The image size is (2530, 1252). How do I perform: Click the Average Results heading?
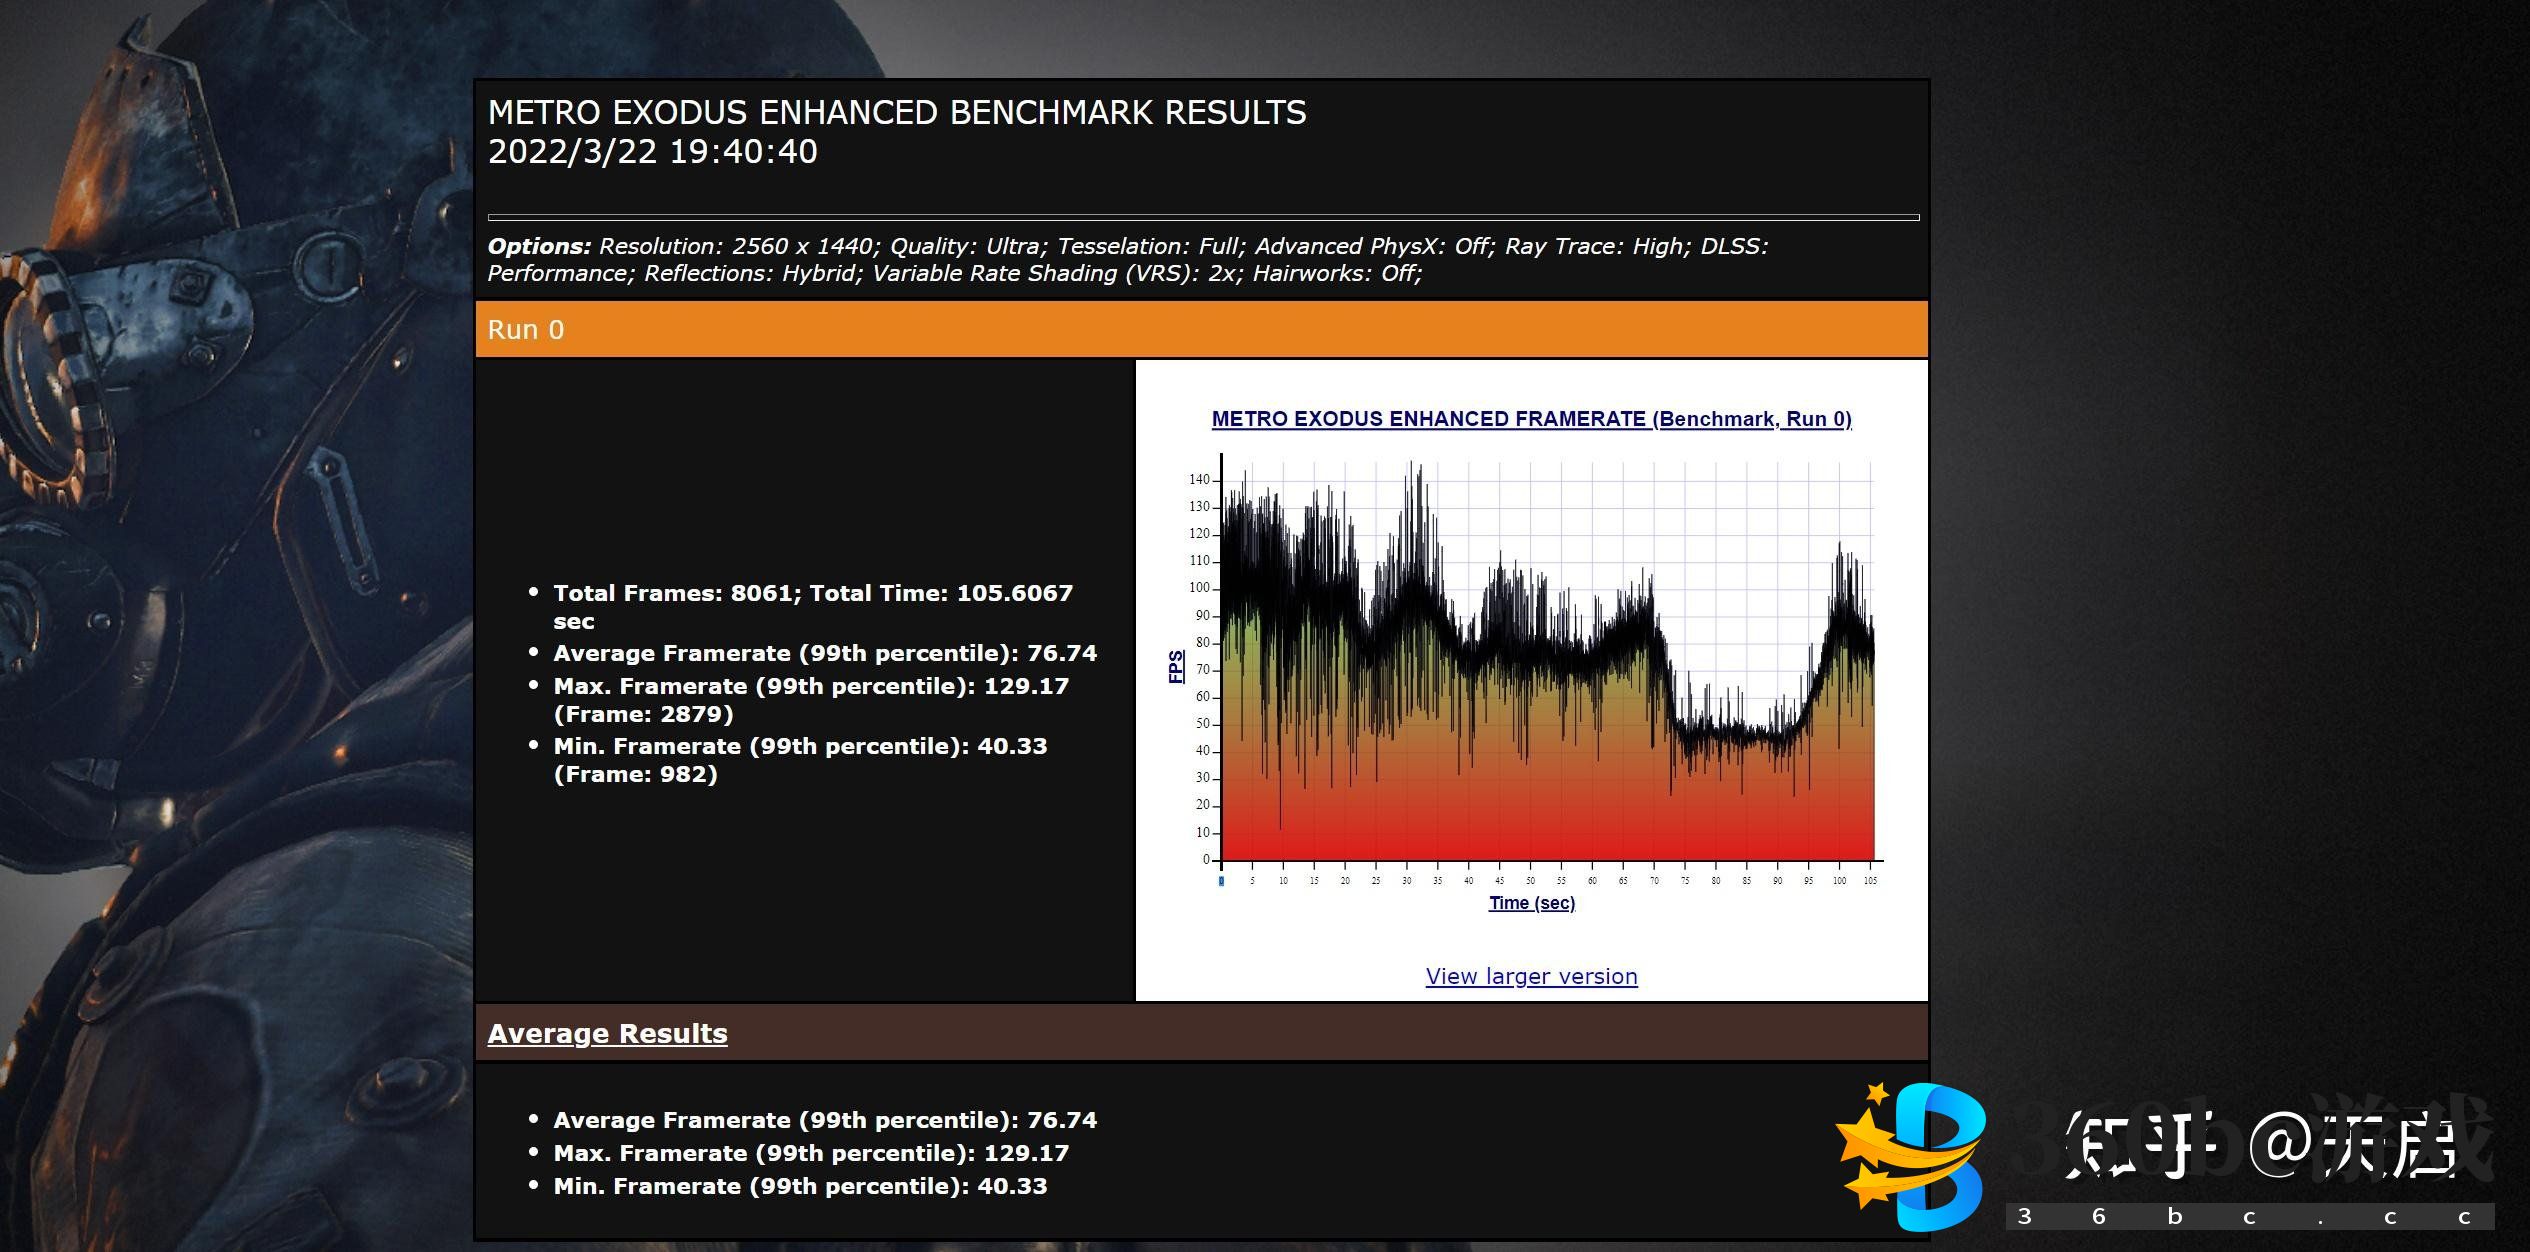click(x=607, y=1033)
